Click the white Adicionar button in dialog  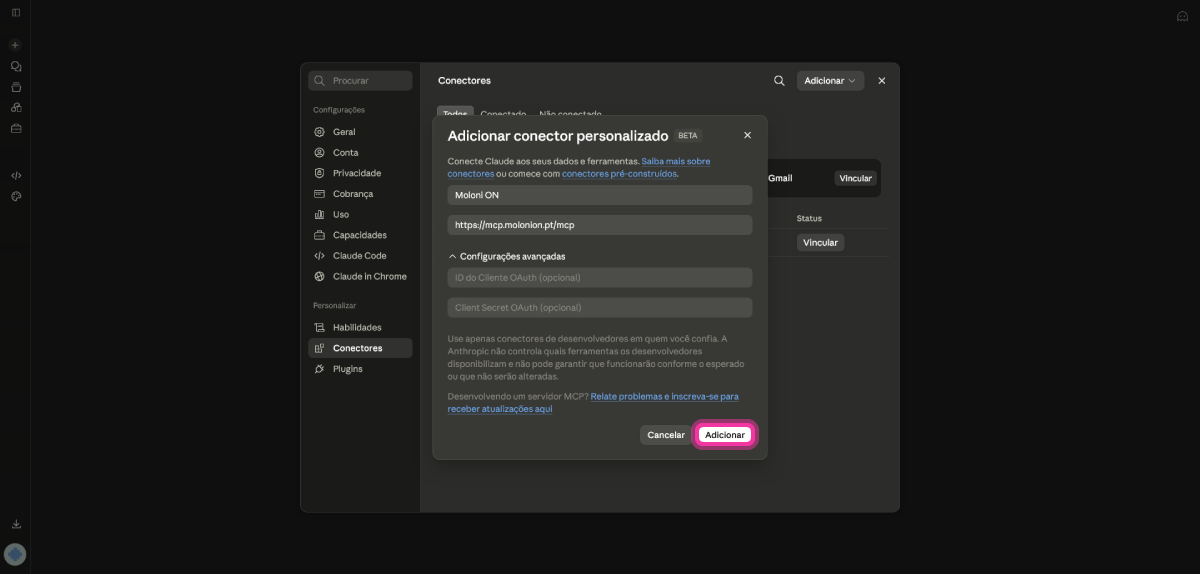click(725, 435)
